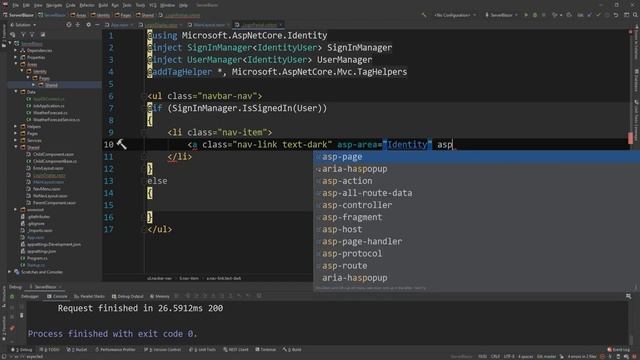This screenshot has height=360, width=640.
Task: Switch to the Console tab in Debug panel
Action: click(x=57, y=296)
